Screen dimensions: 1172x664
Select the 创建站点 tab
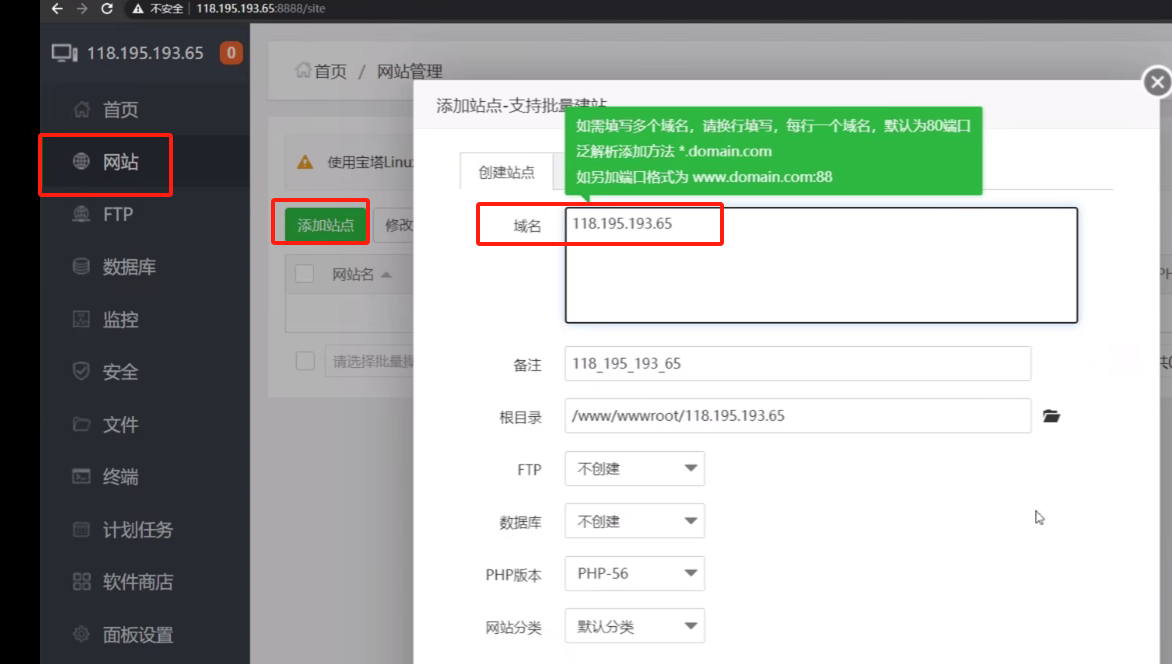tap(506, 172)
